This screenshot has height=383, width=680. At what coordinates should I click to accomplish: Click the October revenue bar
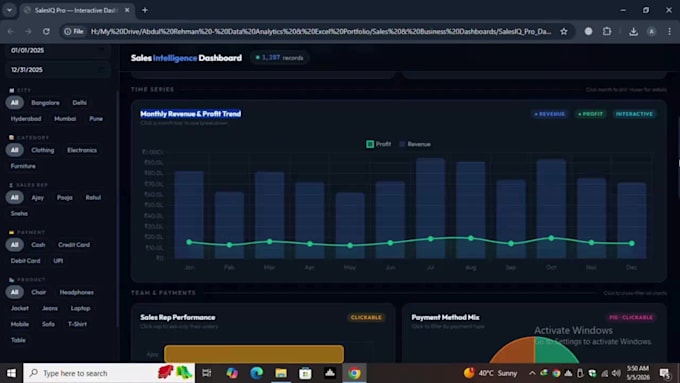551,209
